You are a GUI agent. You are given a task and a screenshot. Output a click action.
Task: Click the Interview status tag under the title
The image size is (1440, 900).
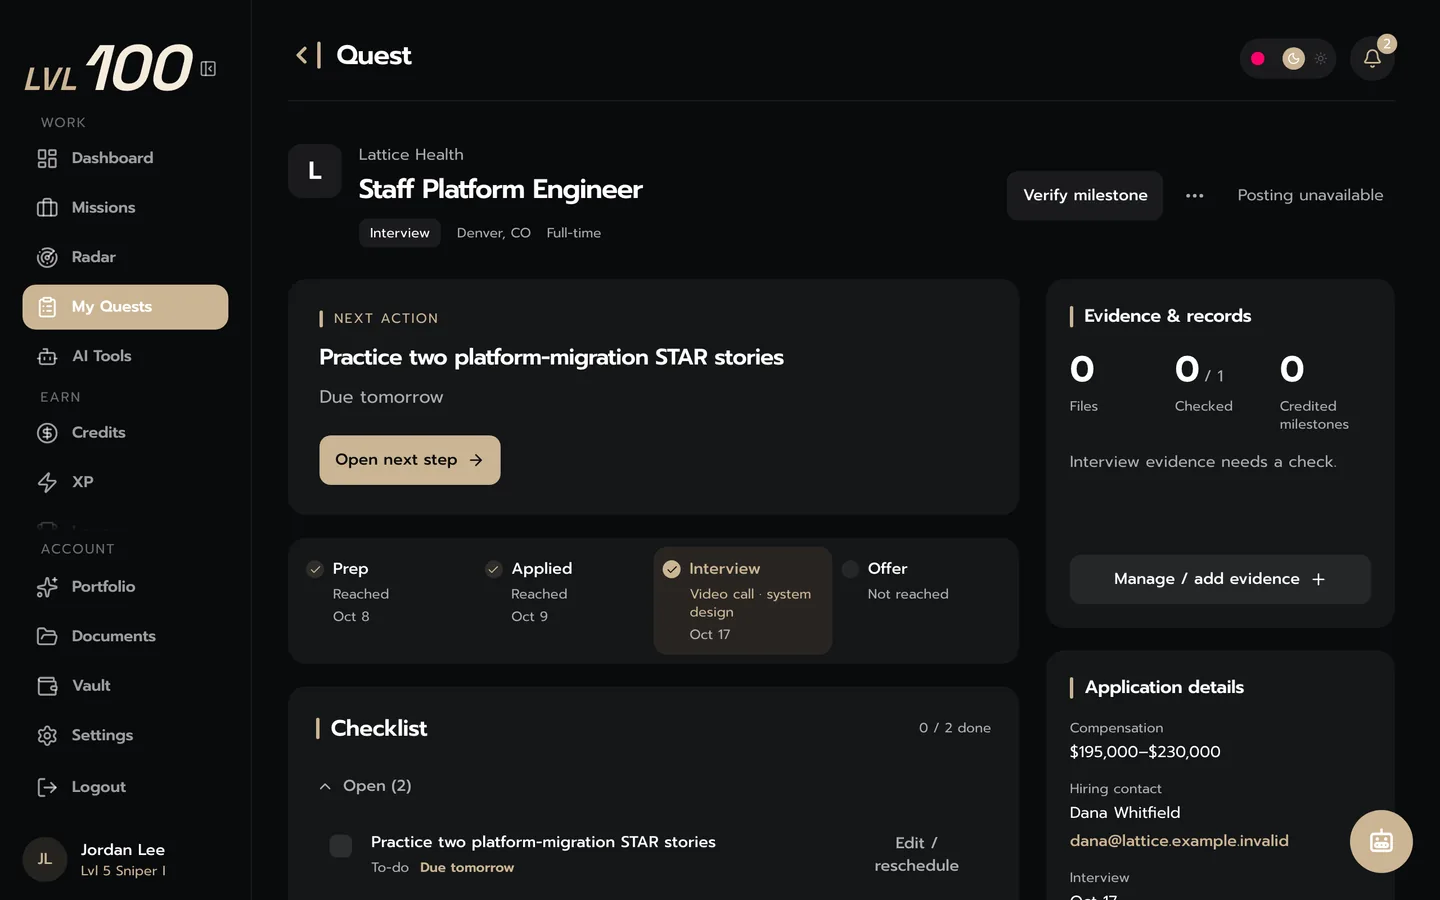[x=400, y=233]
